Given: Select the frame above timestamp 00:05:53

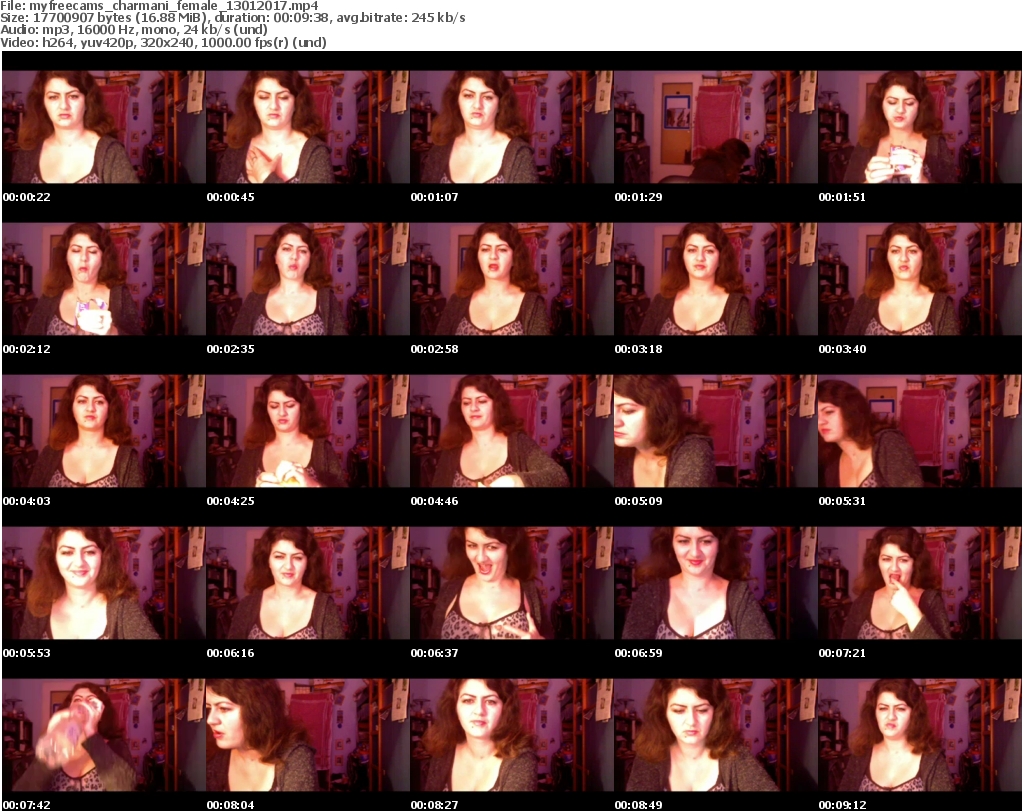Looking at the screenshot, I should [104, 583].
